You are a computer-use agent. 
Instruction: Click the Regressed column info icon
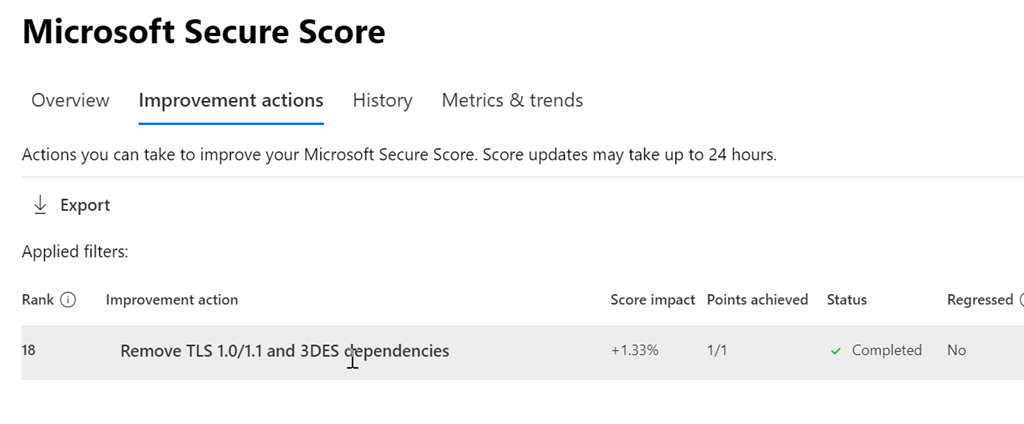pyautogui.click(x=1020, y=300)
